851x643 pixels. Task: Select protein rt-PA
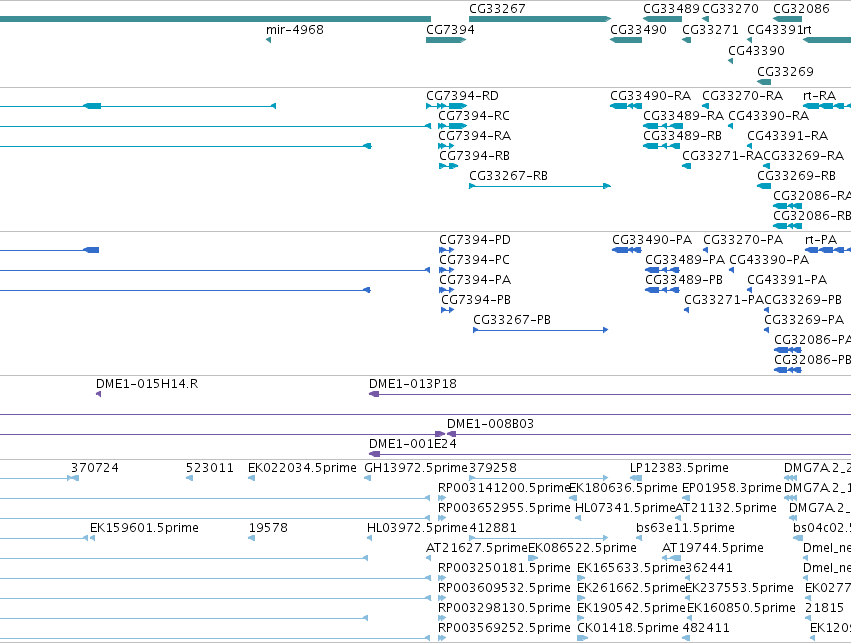pyautogui.click(x=828, y=250)
